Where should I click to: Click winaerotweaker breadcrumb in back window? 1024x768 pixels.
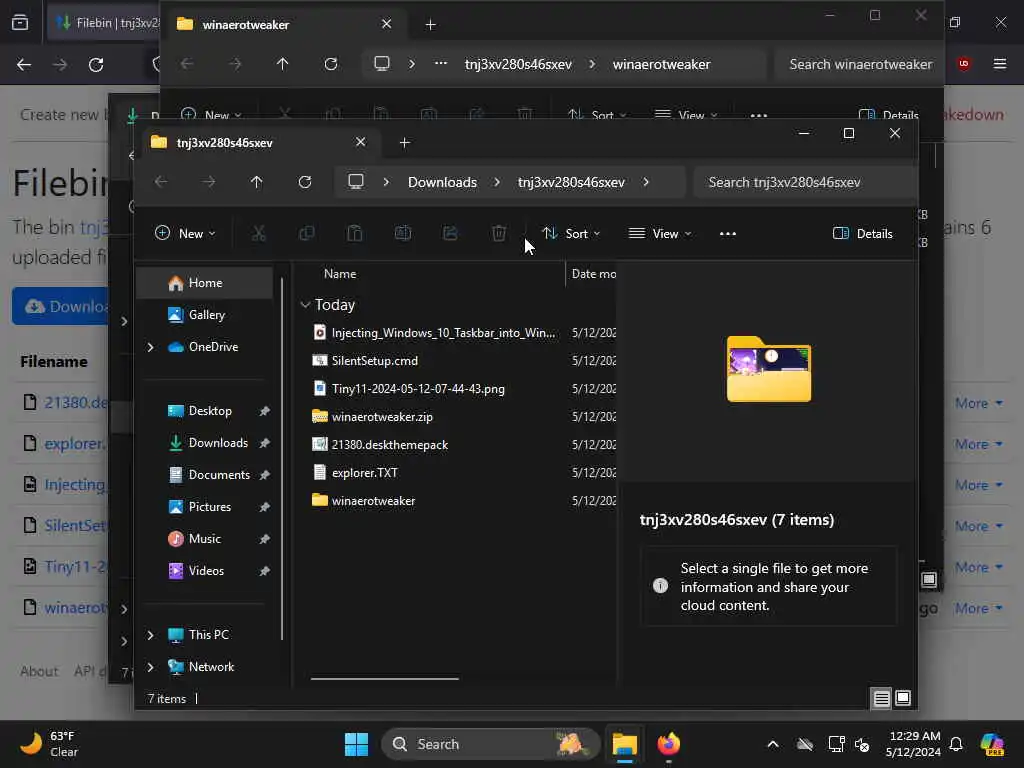(661, 64)
